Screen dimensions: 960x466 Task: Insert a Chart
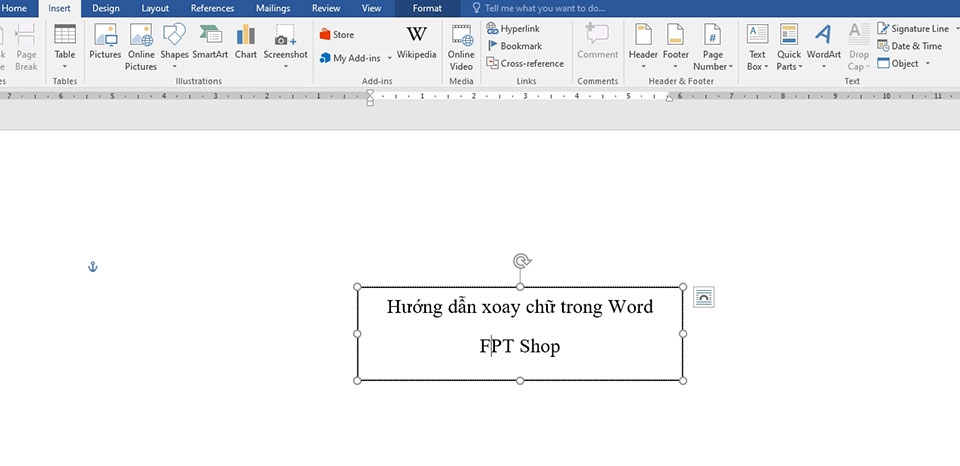246,42
